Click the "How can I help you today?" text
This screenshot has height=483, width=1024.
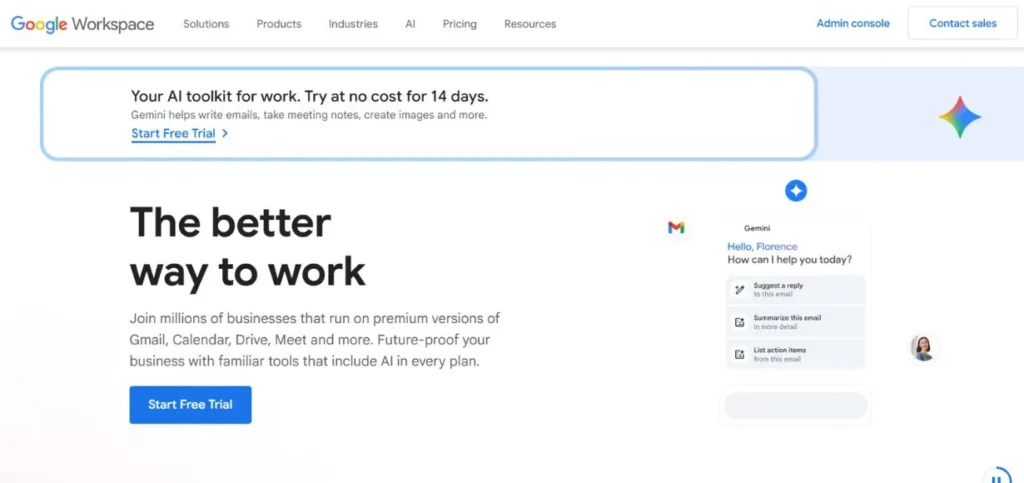790,260
